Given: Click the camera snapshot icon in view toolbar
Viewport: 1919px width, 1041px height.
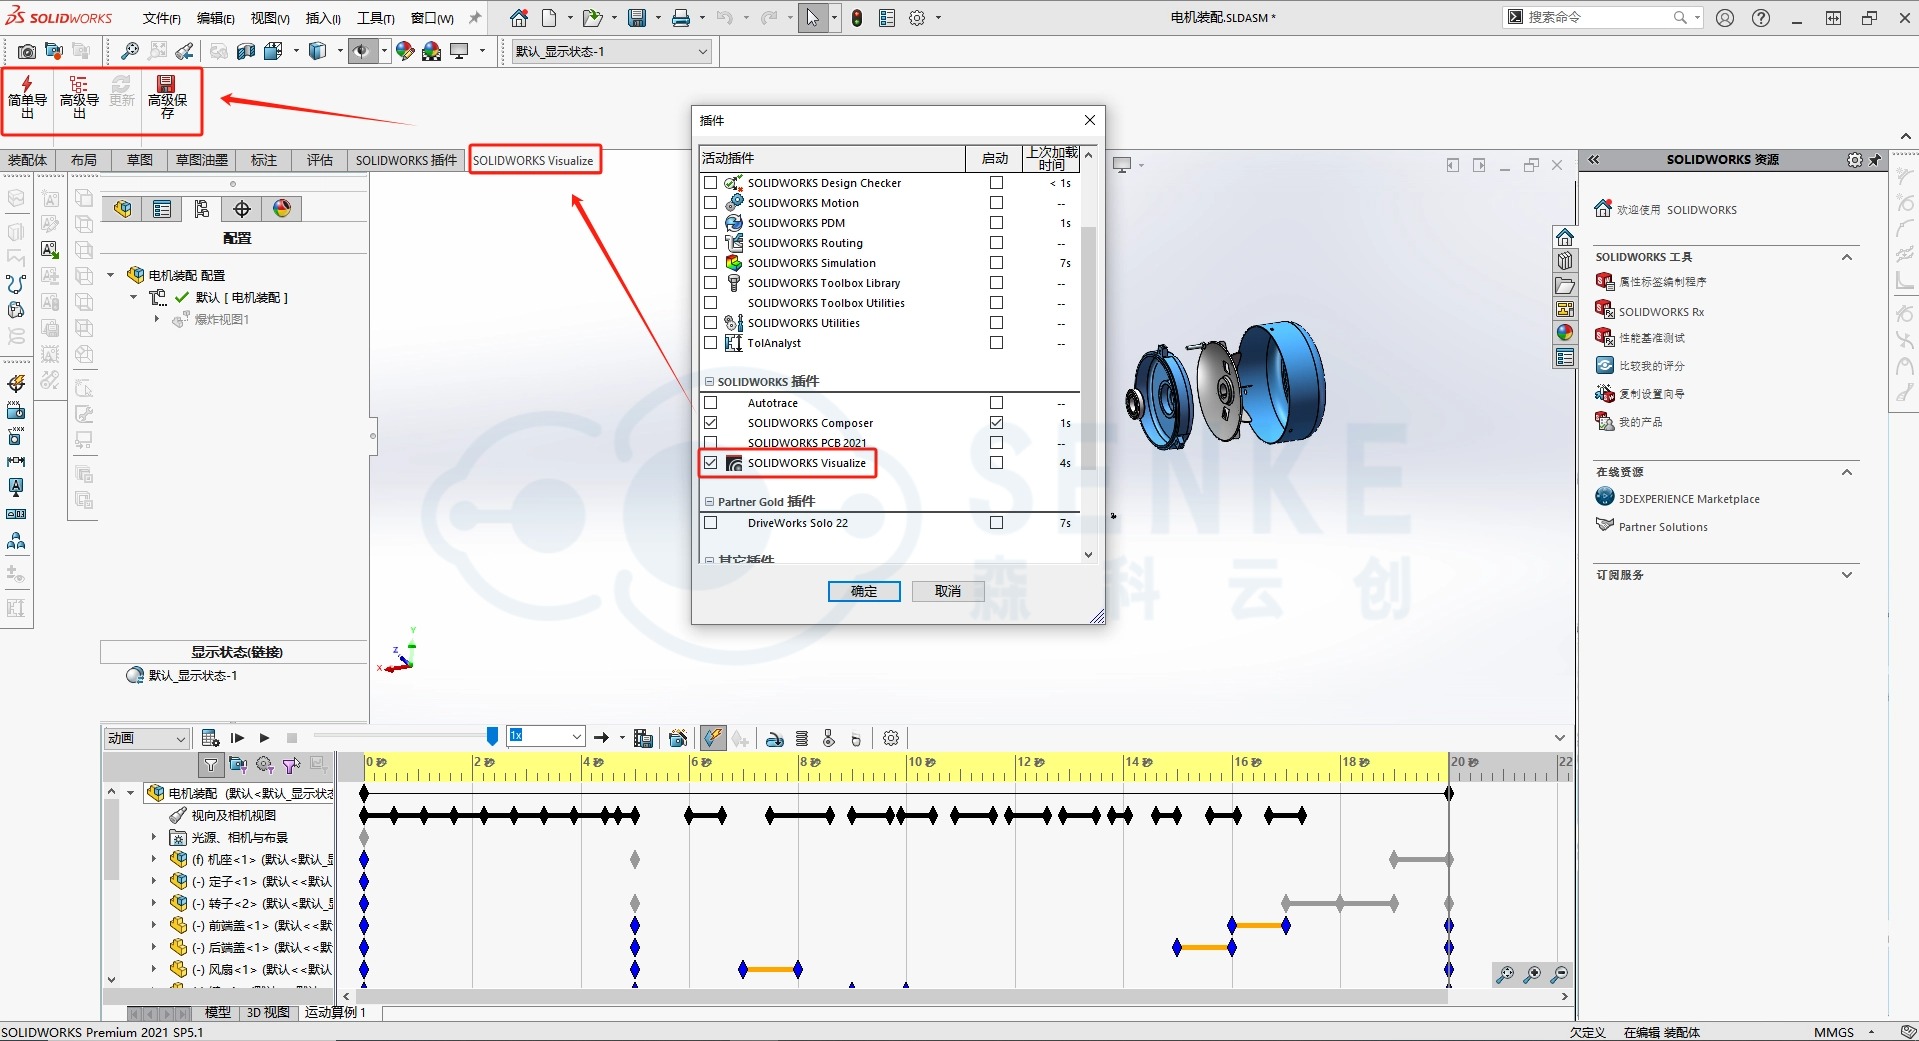Looking at the screenshot, I should 27,51.
